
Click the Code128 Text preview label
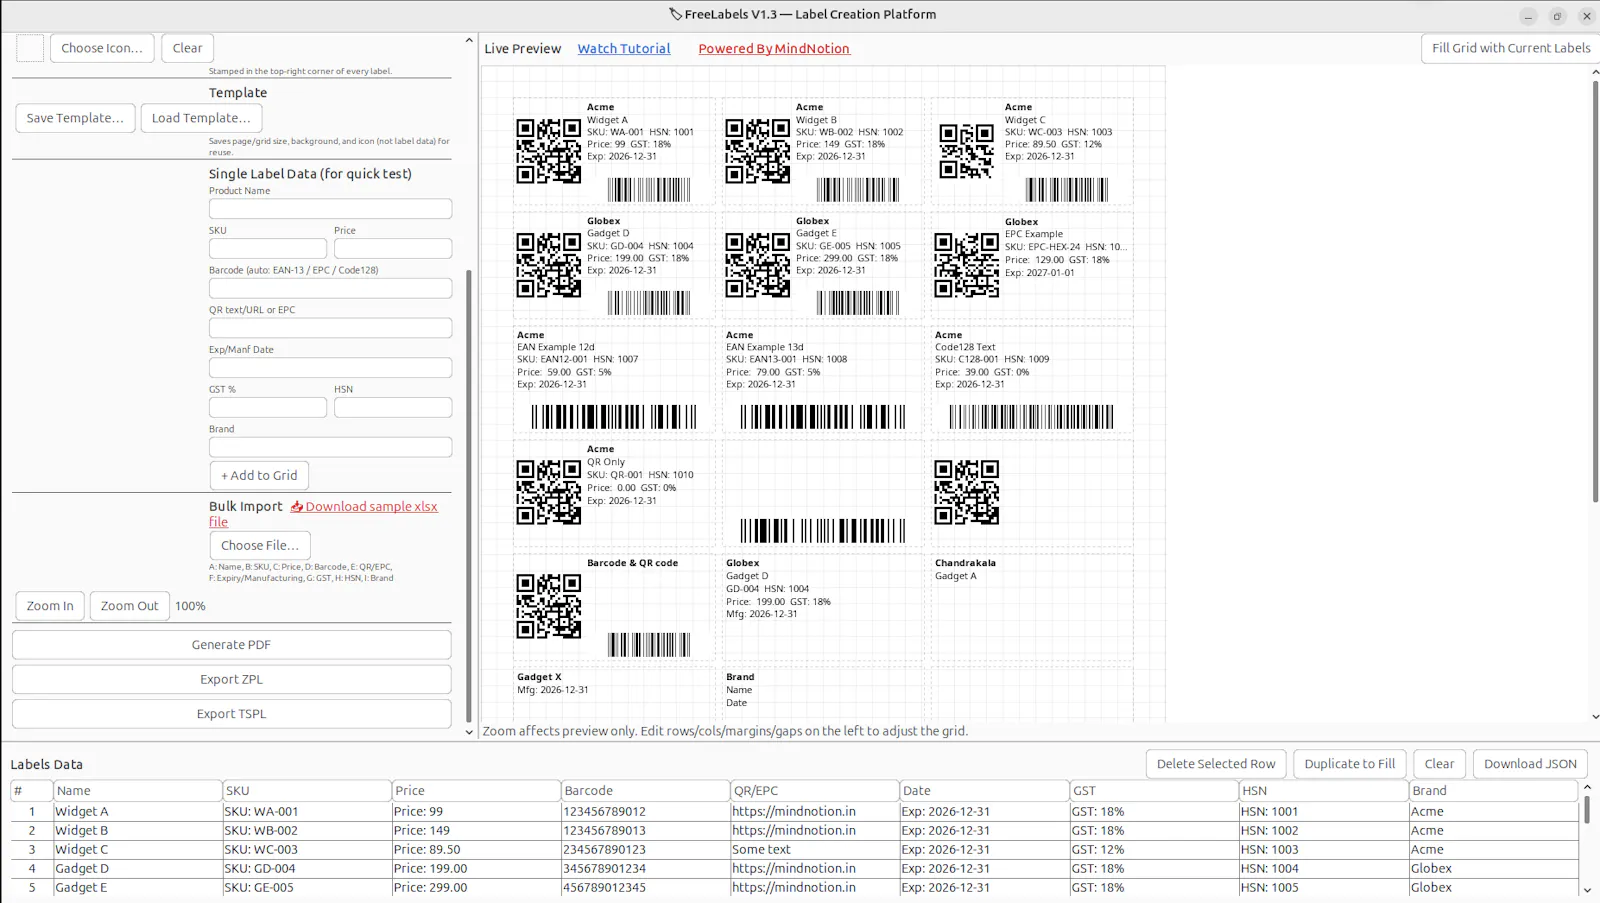(1031, 379)
